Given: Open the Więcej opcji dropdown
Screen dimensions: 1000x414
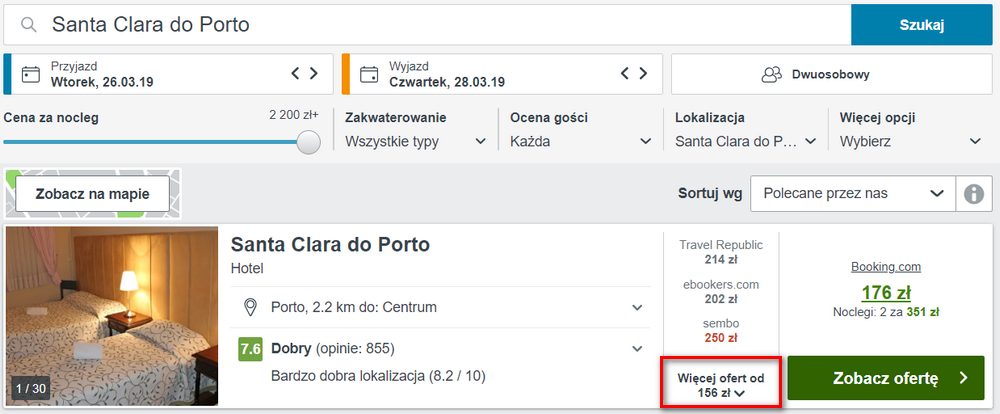Looking at the screenshot, I should pos(910,141).
